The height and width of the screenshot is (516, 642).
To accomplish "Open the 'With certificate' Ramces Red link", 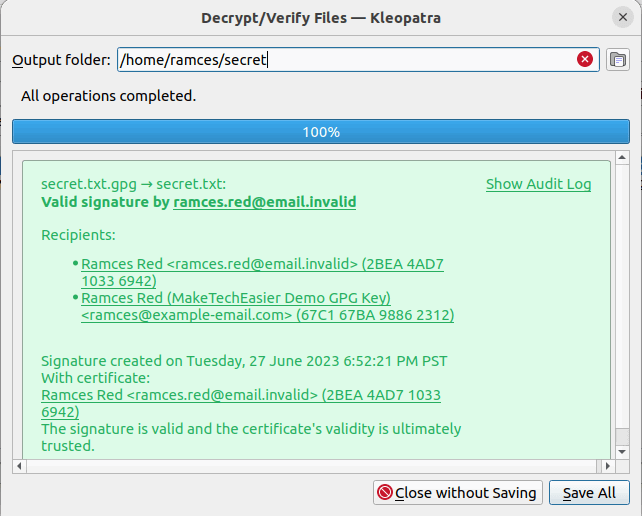I will click(x=240, y=403).
